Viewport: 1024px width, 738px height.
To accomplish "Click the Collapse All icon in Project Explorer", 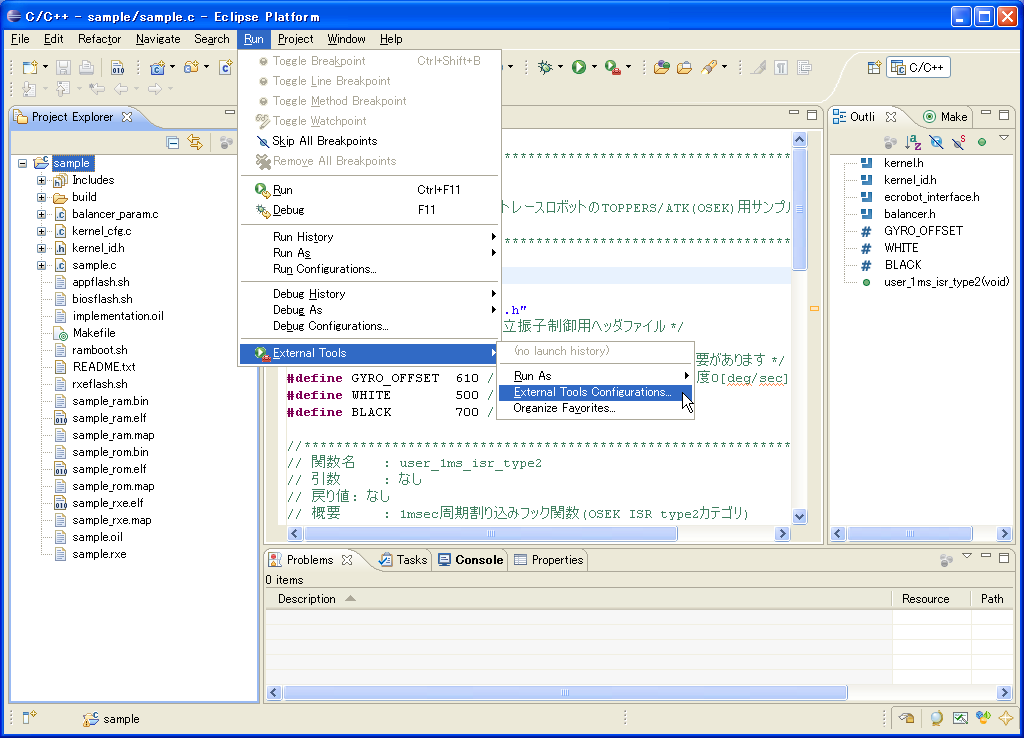I will (x=173, y=142).
